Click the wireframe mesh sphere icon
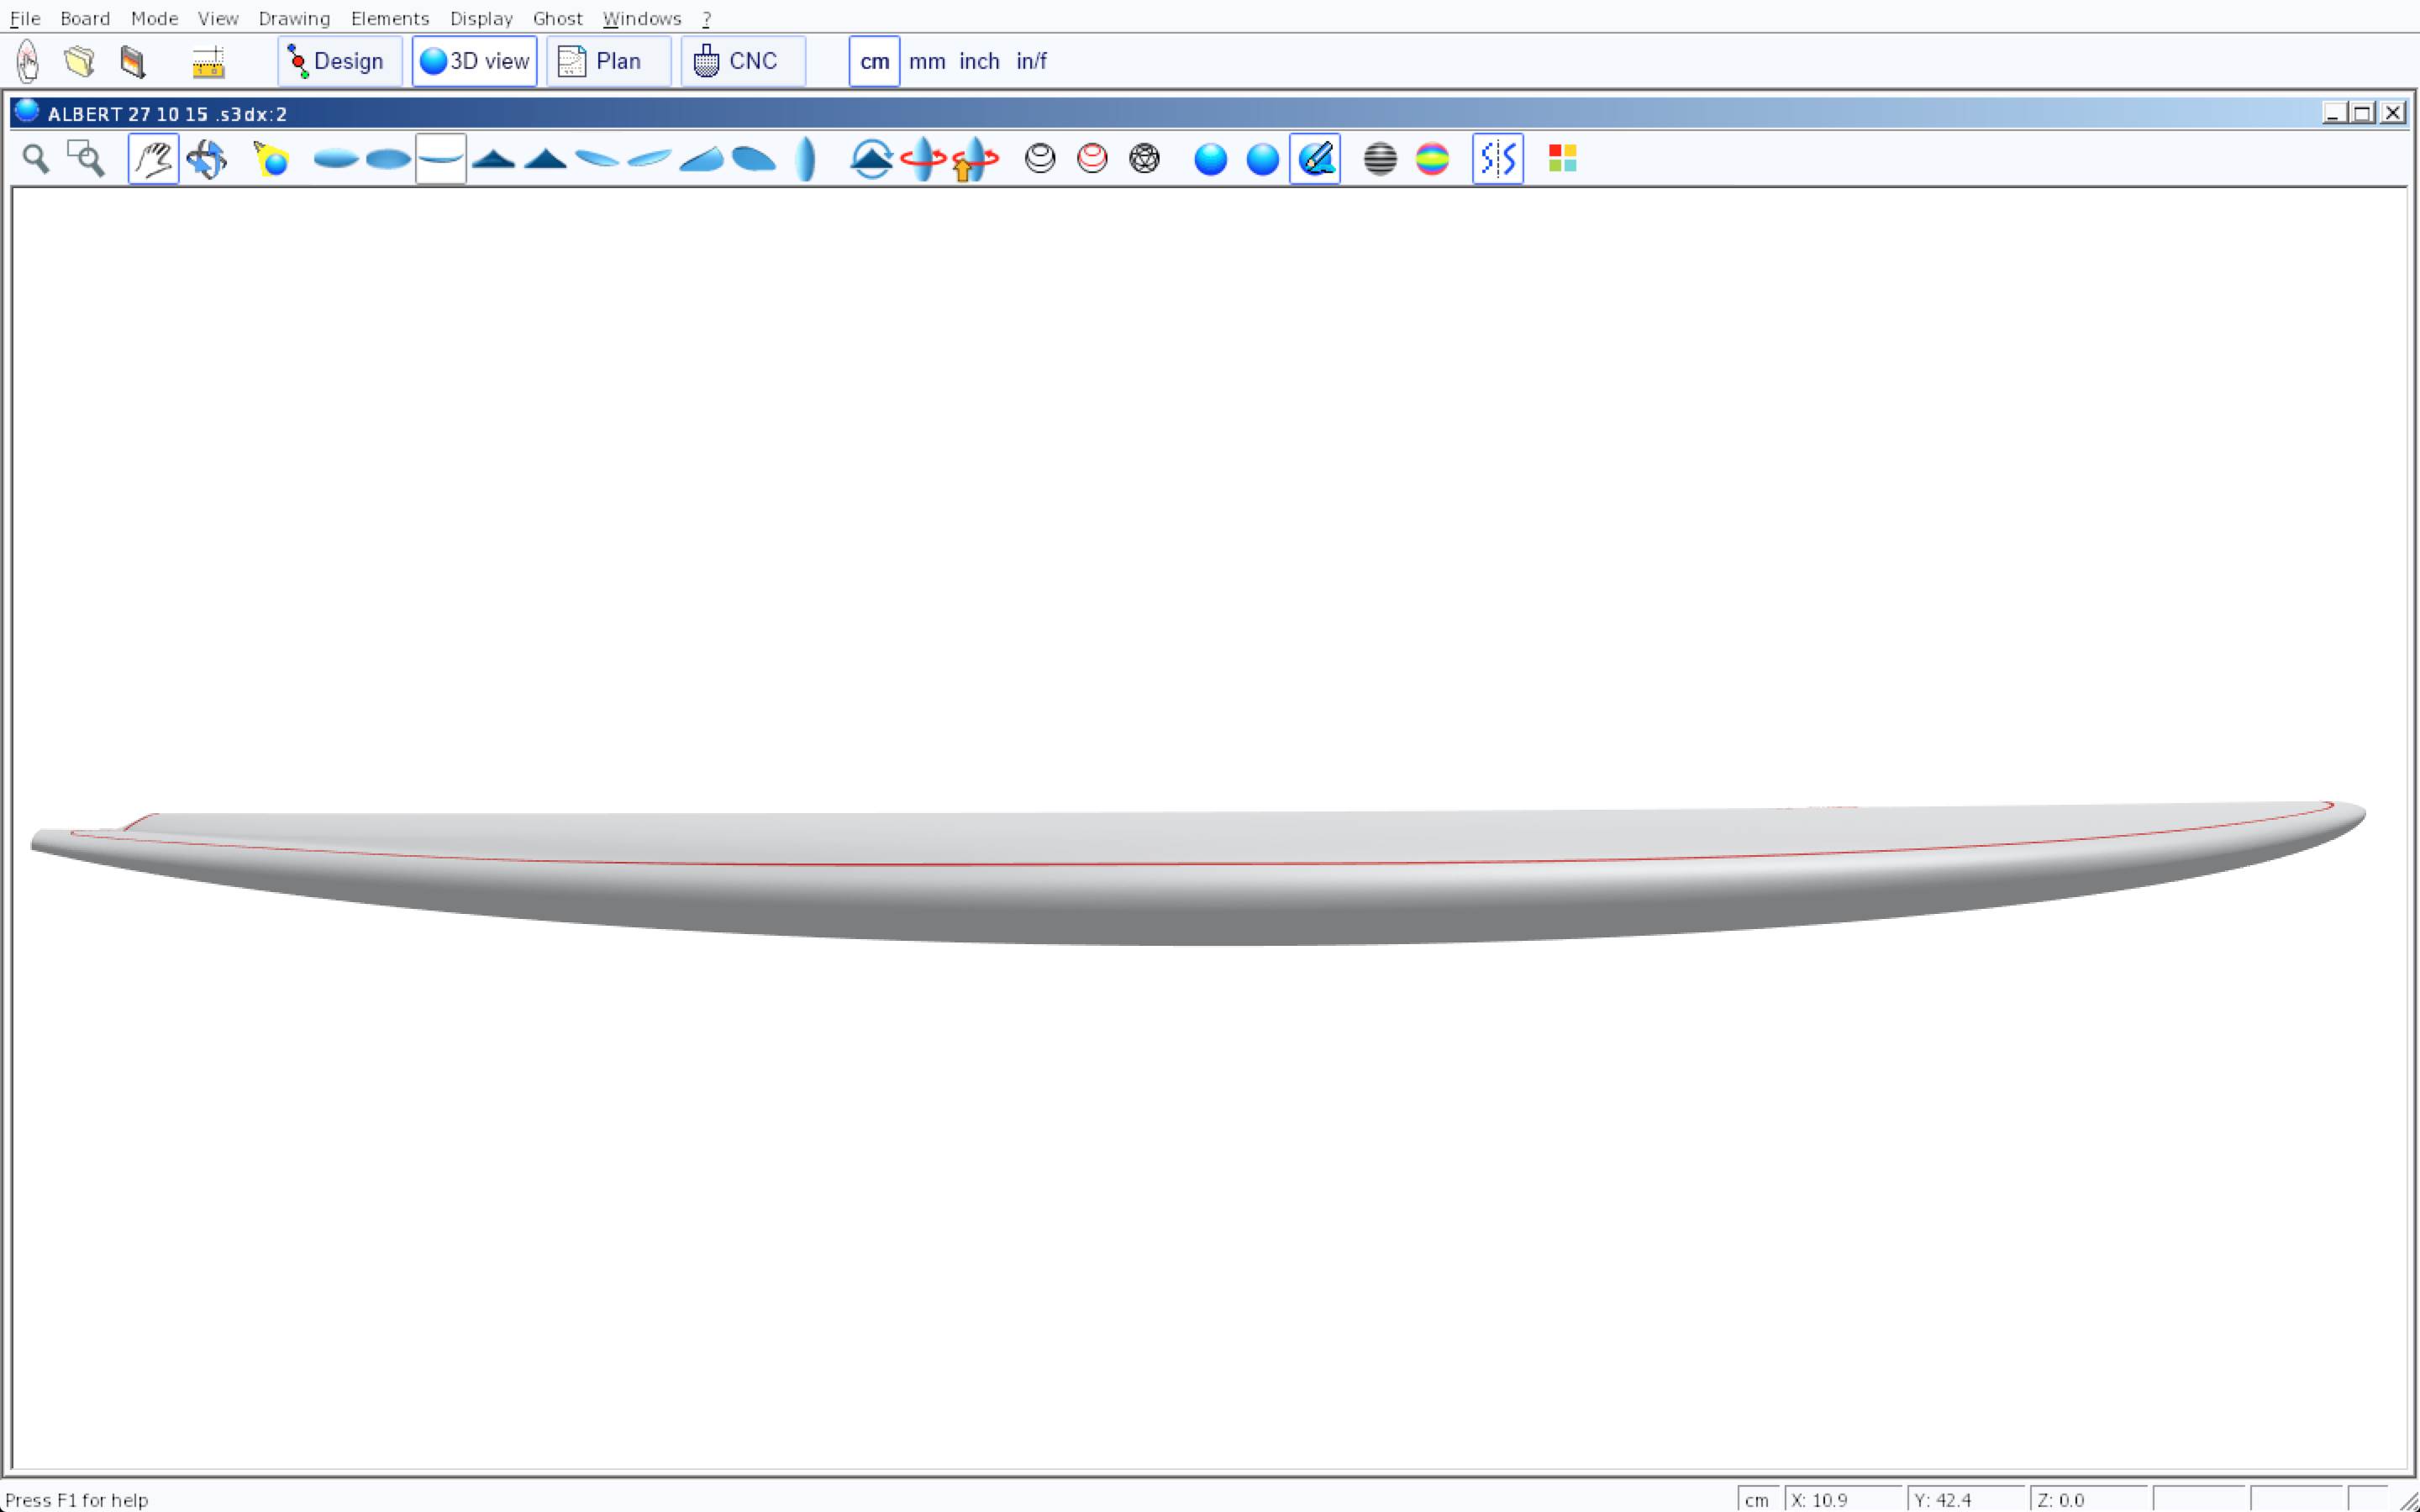Viewport: 2420px width, 1512px height. [1144, 159]
